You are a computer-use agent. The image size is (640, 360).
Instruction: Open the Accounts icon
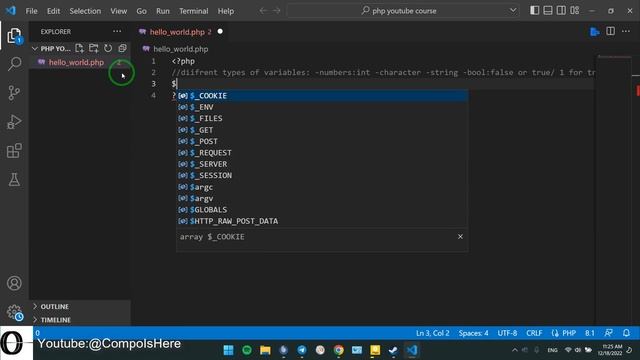pos(14,283)
